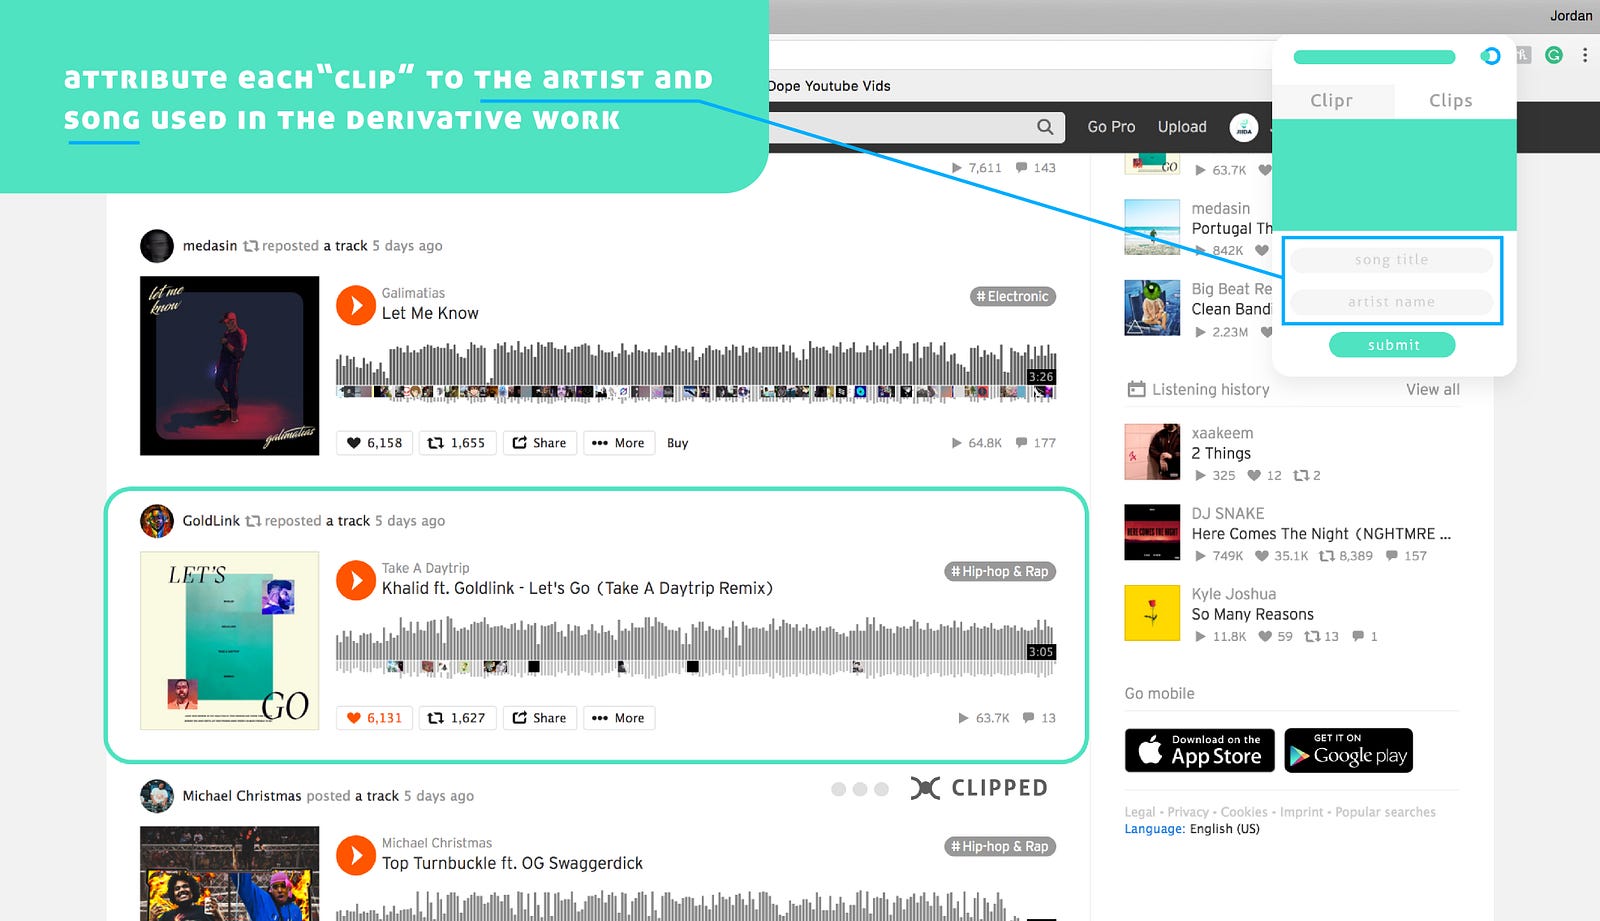This screenshot has width=1600, height=921.
Task: Open Chrome three-dot menu
Action: [1585, 55]
